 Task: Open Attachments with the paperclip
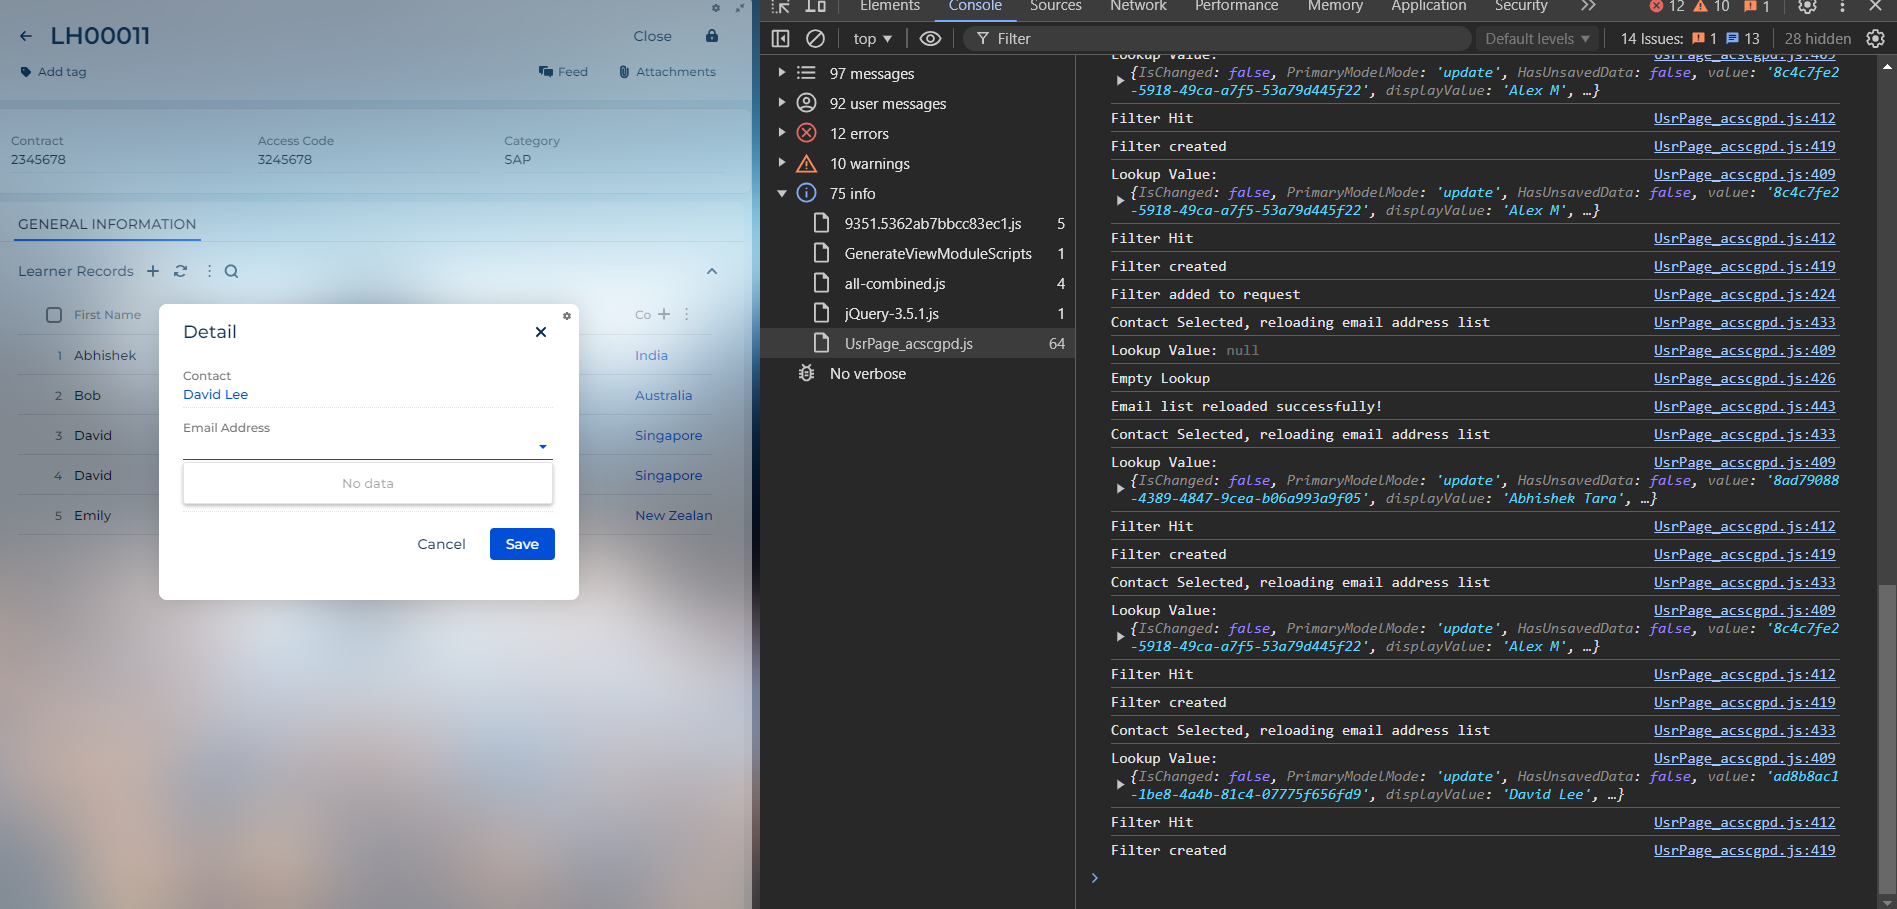coord(667,72)
